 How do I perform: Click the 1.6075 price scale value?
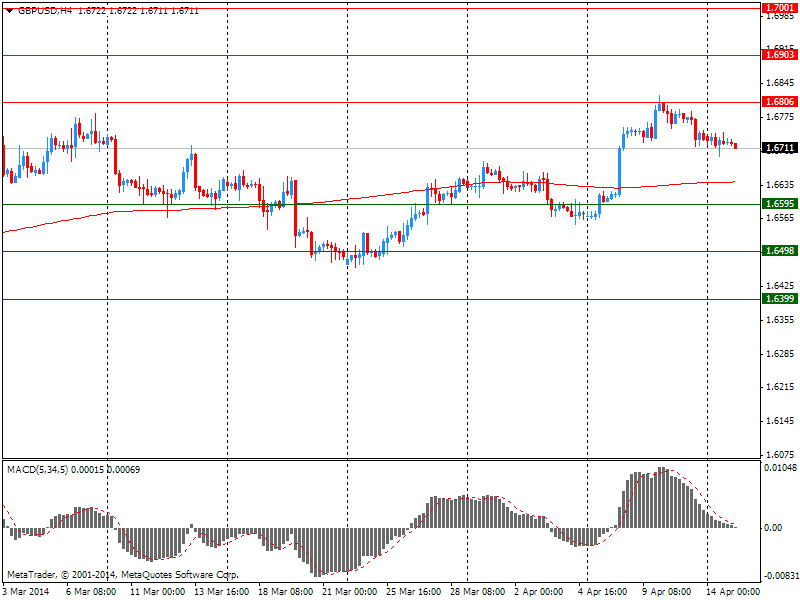(781, 455)
